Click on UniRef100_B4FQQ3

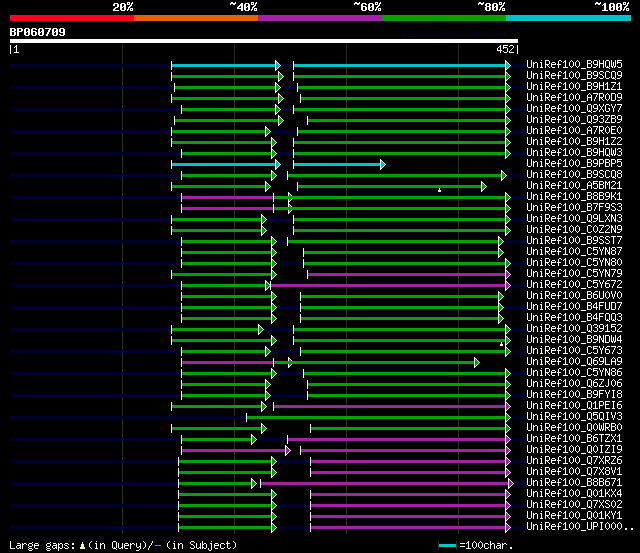(x=574, y=318)
